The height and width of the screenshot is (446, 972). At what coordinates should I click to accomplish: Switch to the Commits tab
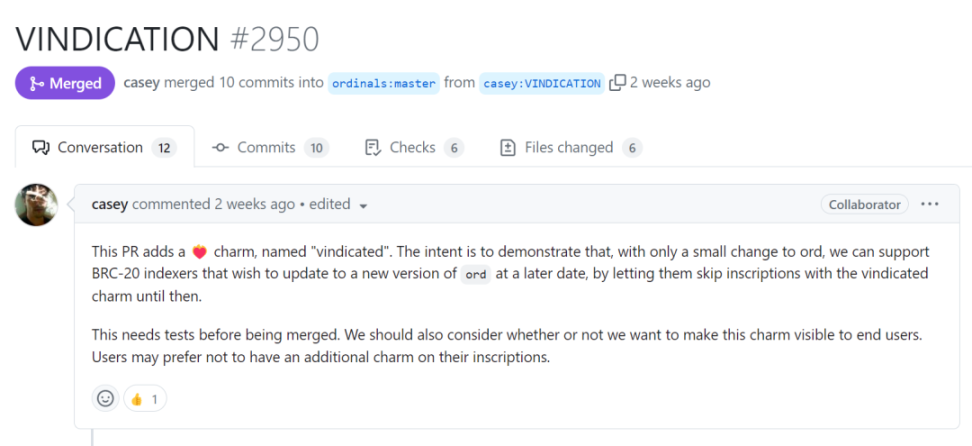[x=270, y=148]
